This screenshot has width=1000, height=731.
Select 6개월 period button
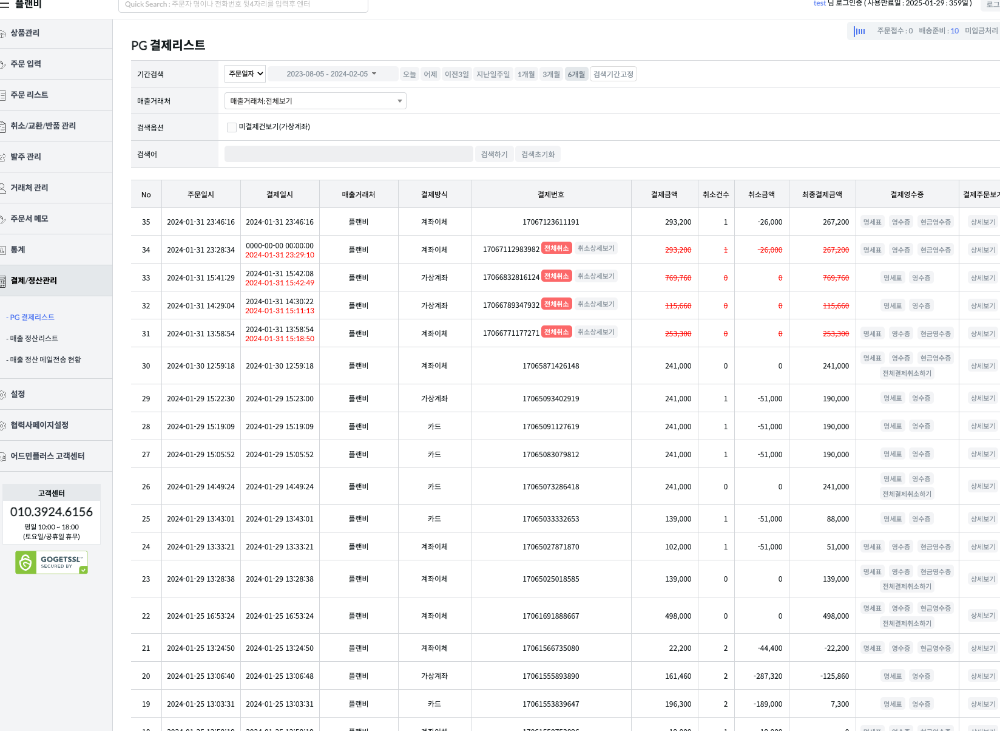(576, 75)
